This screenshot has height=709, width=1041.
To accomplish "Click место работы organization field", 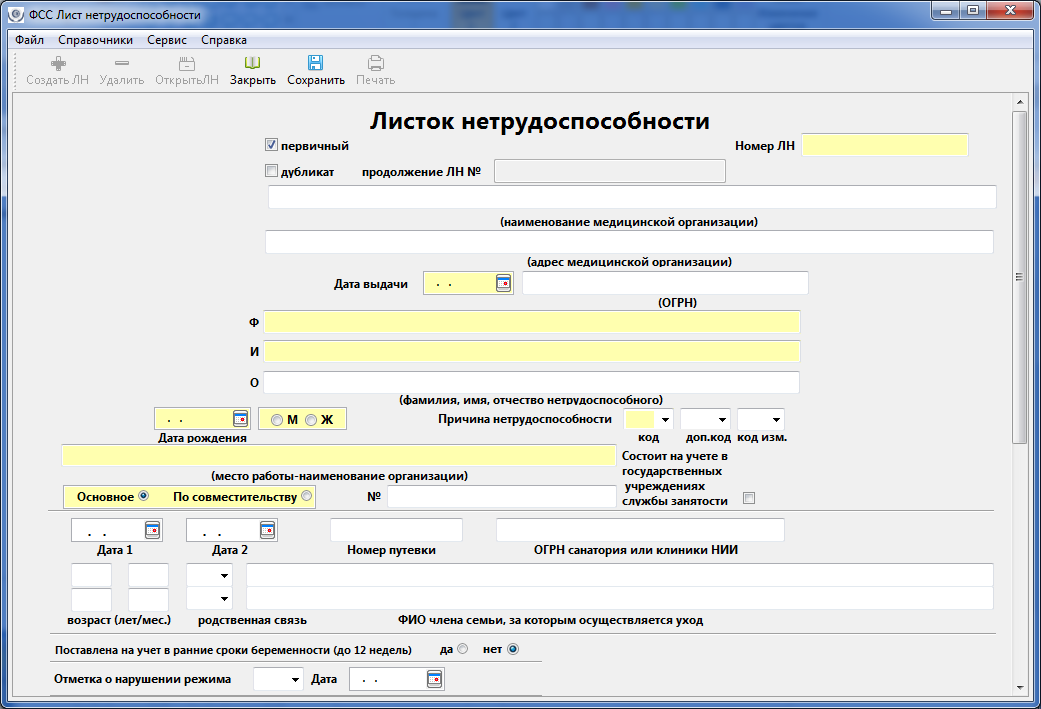I will (x=339, y=455).
